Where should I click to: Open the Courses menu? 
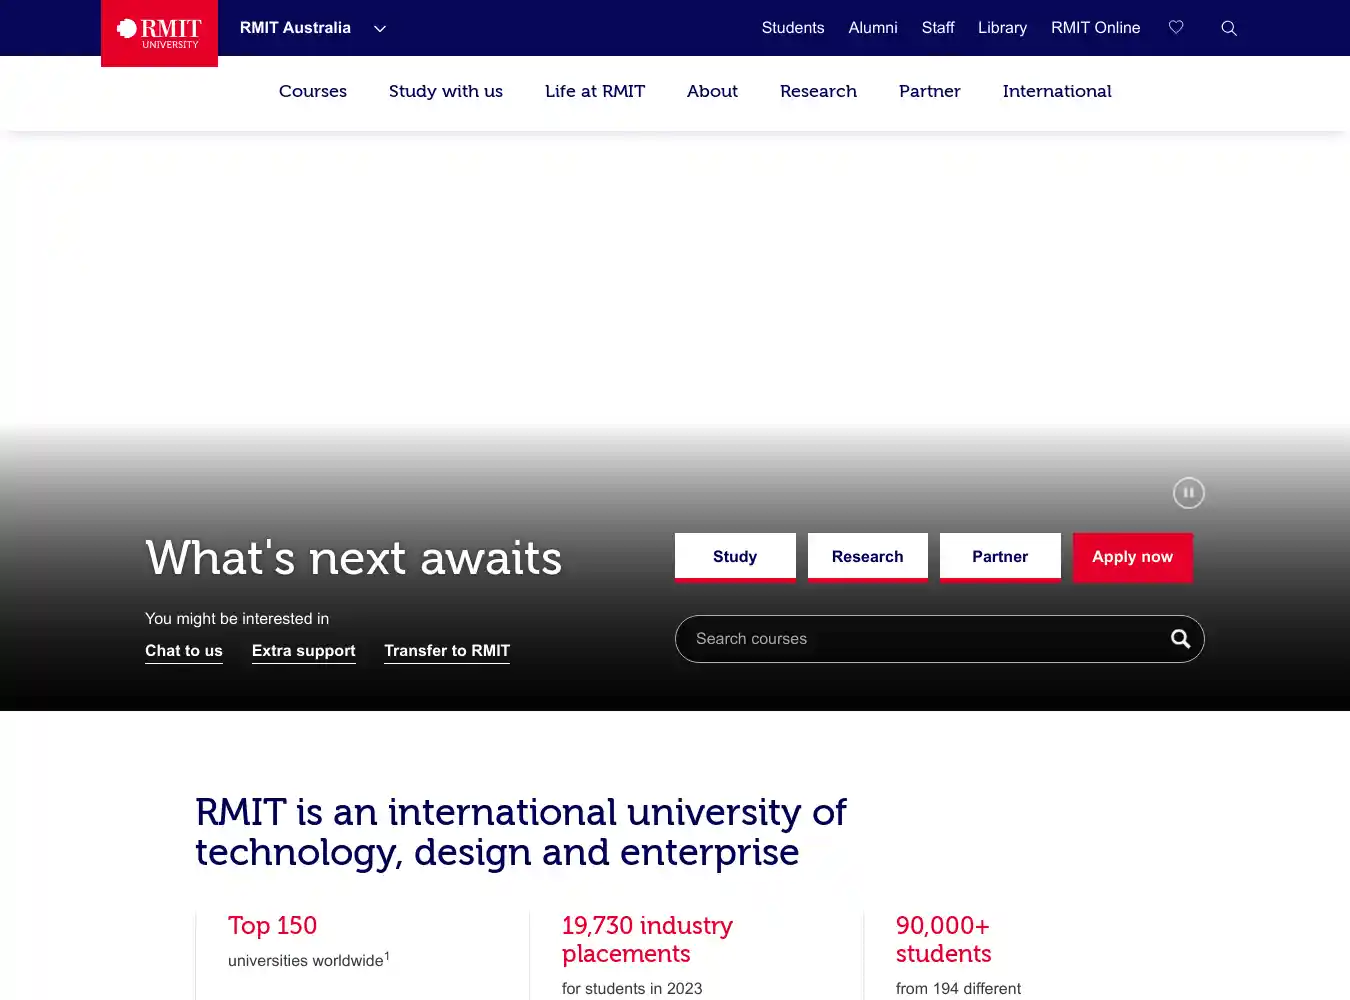pyautogui.click(x=313, y=91)
